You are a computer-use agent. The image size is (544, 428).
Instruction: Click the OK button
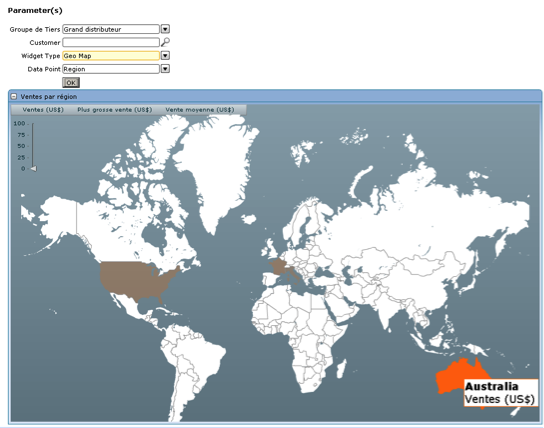pyautogui.click(x=71, y=83)
